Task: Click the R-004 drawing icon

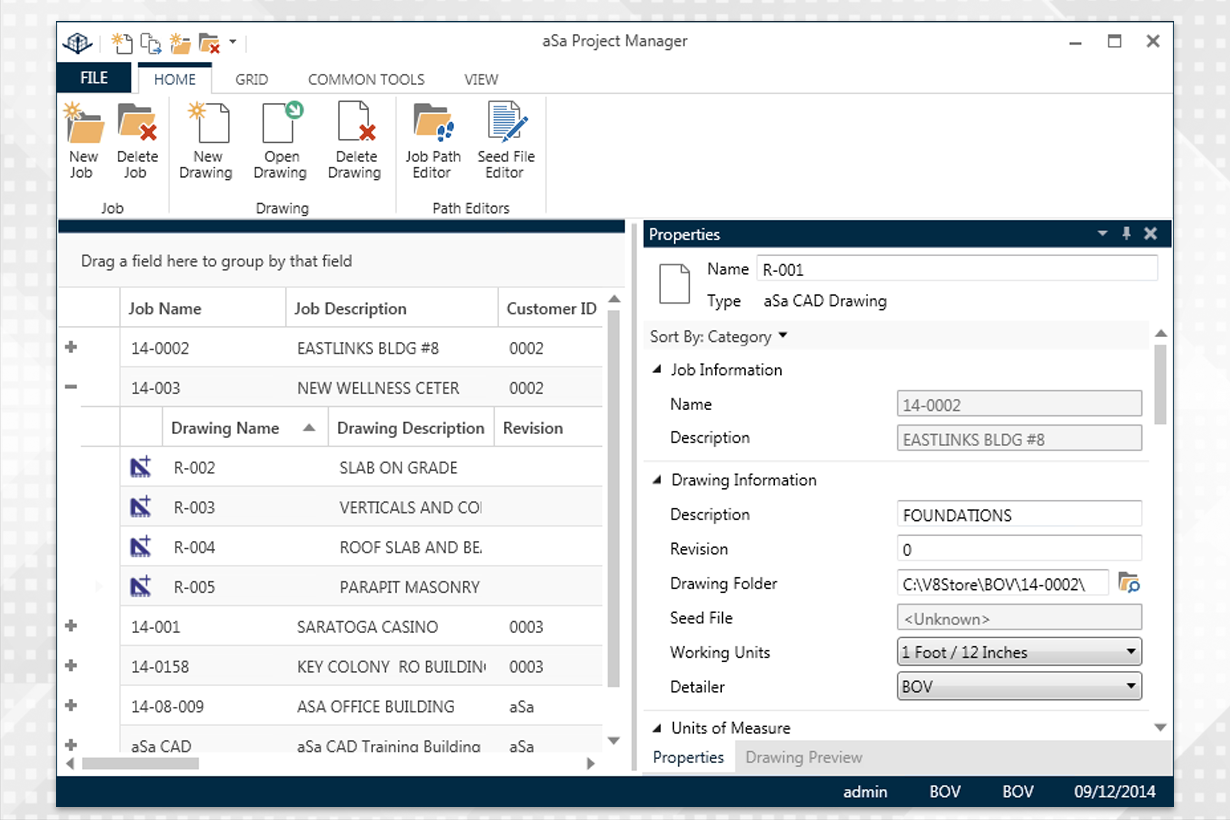Action: click(141, 547)
